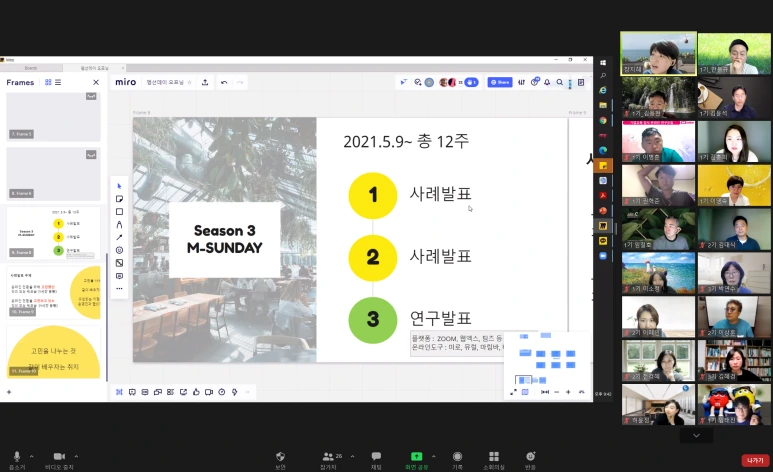The width and height of the screenshot is (773, 472).
Task: Open the frame thumbnail labeled 7. Frame 5
Action: pyautogui.click(x=53, y=117)
